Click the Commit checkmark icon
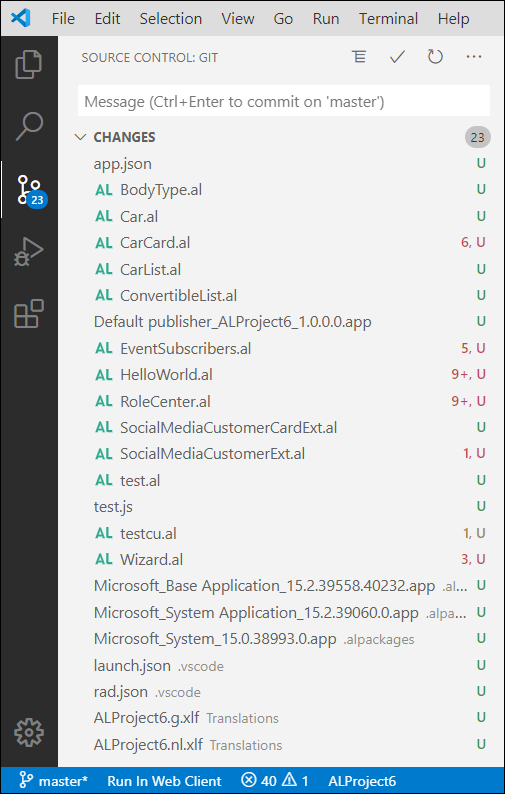Screen dimensions: 505x794 (x=397, y=57)
